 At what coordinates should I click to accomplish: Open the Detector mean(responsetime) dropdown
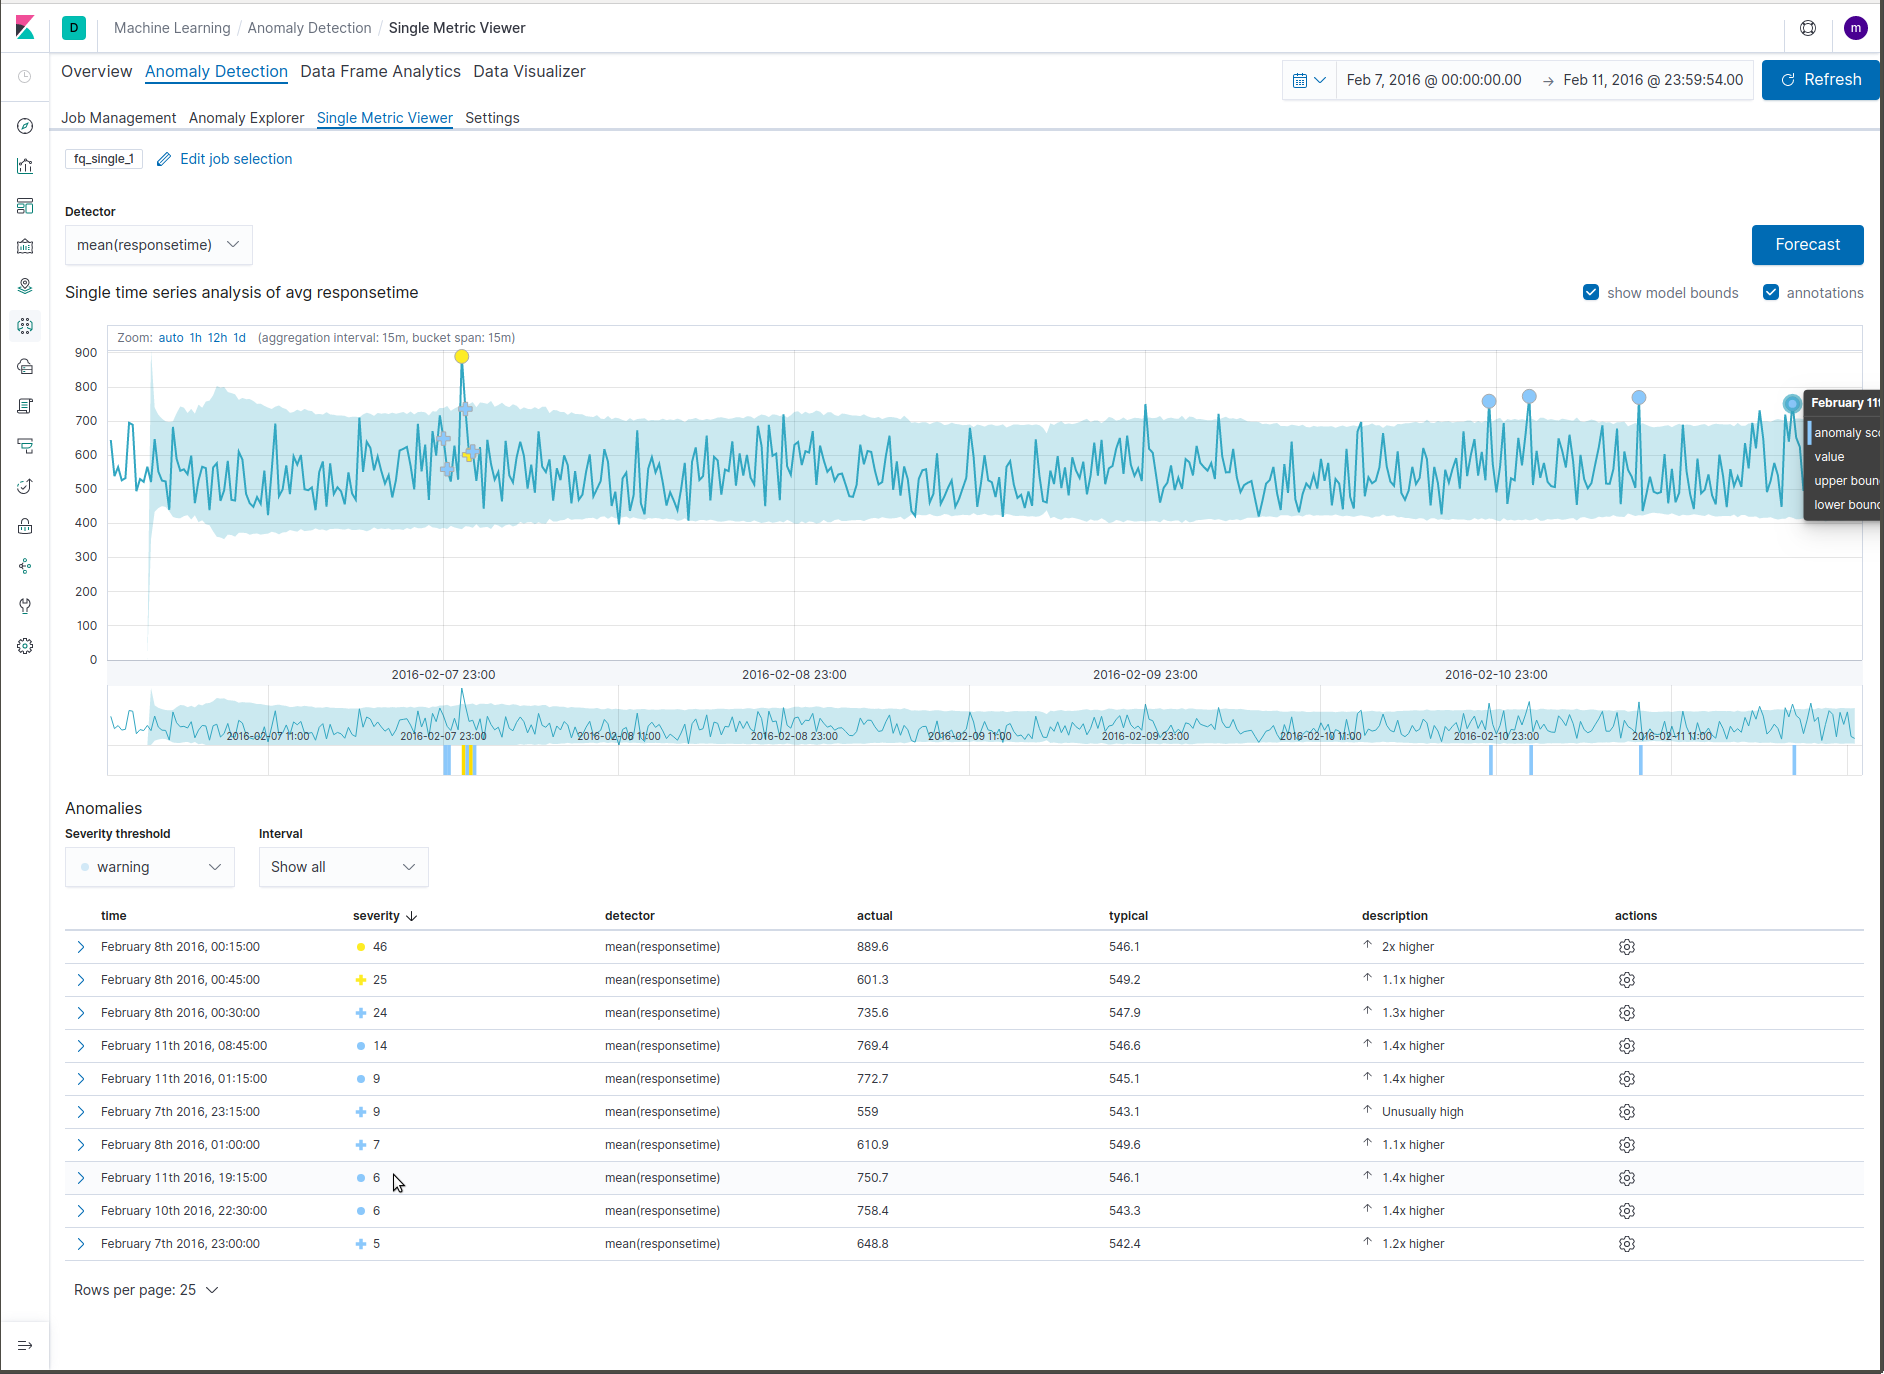(x=158, y=244)
